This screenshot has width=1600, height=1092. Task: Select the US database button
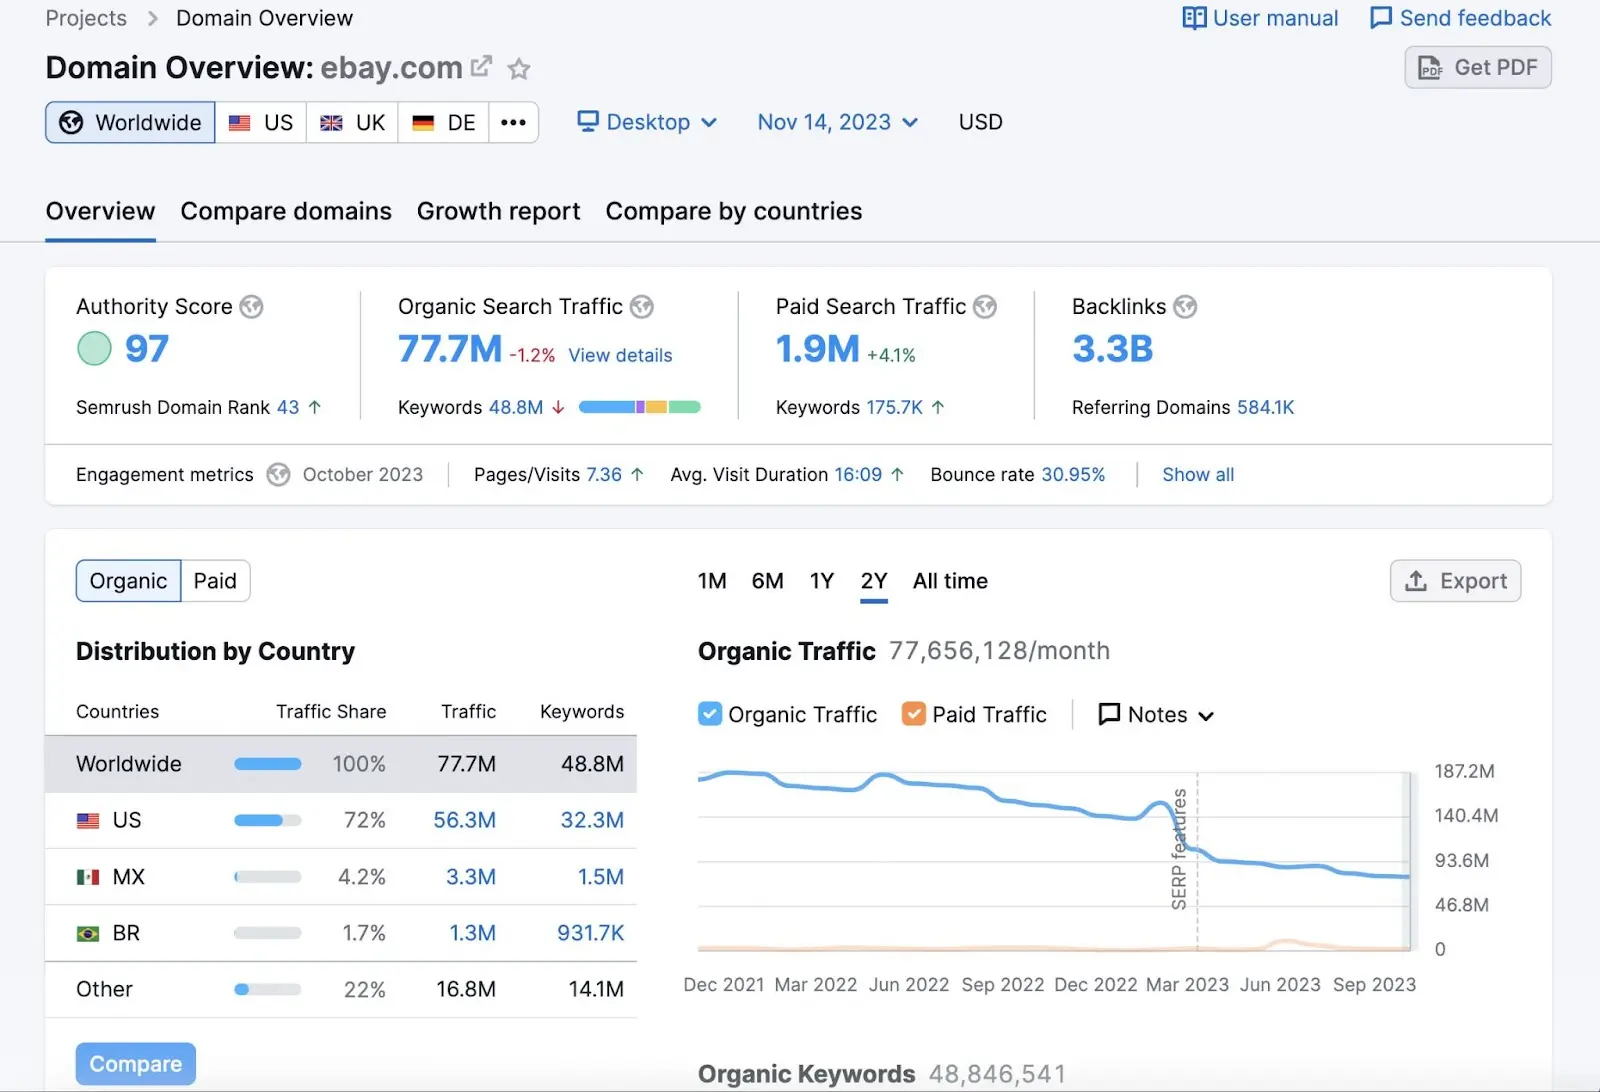[261, 122]
